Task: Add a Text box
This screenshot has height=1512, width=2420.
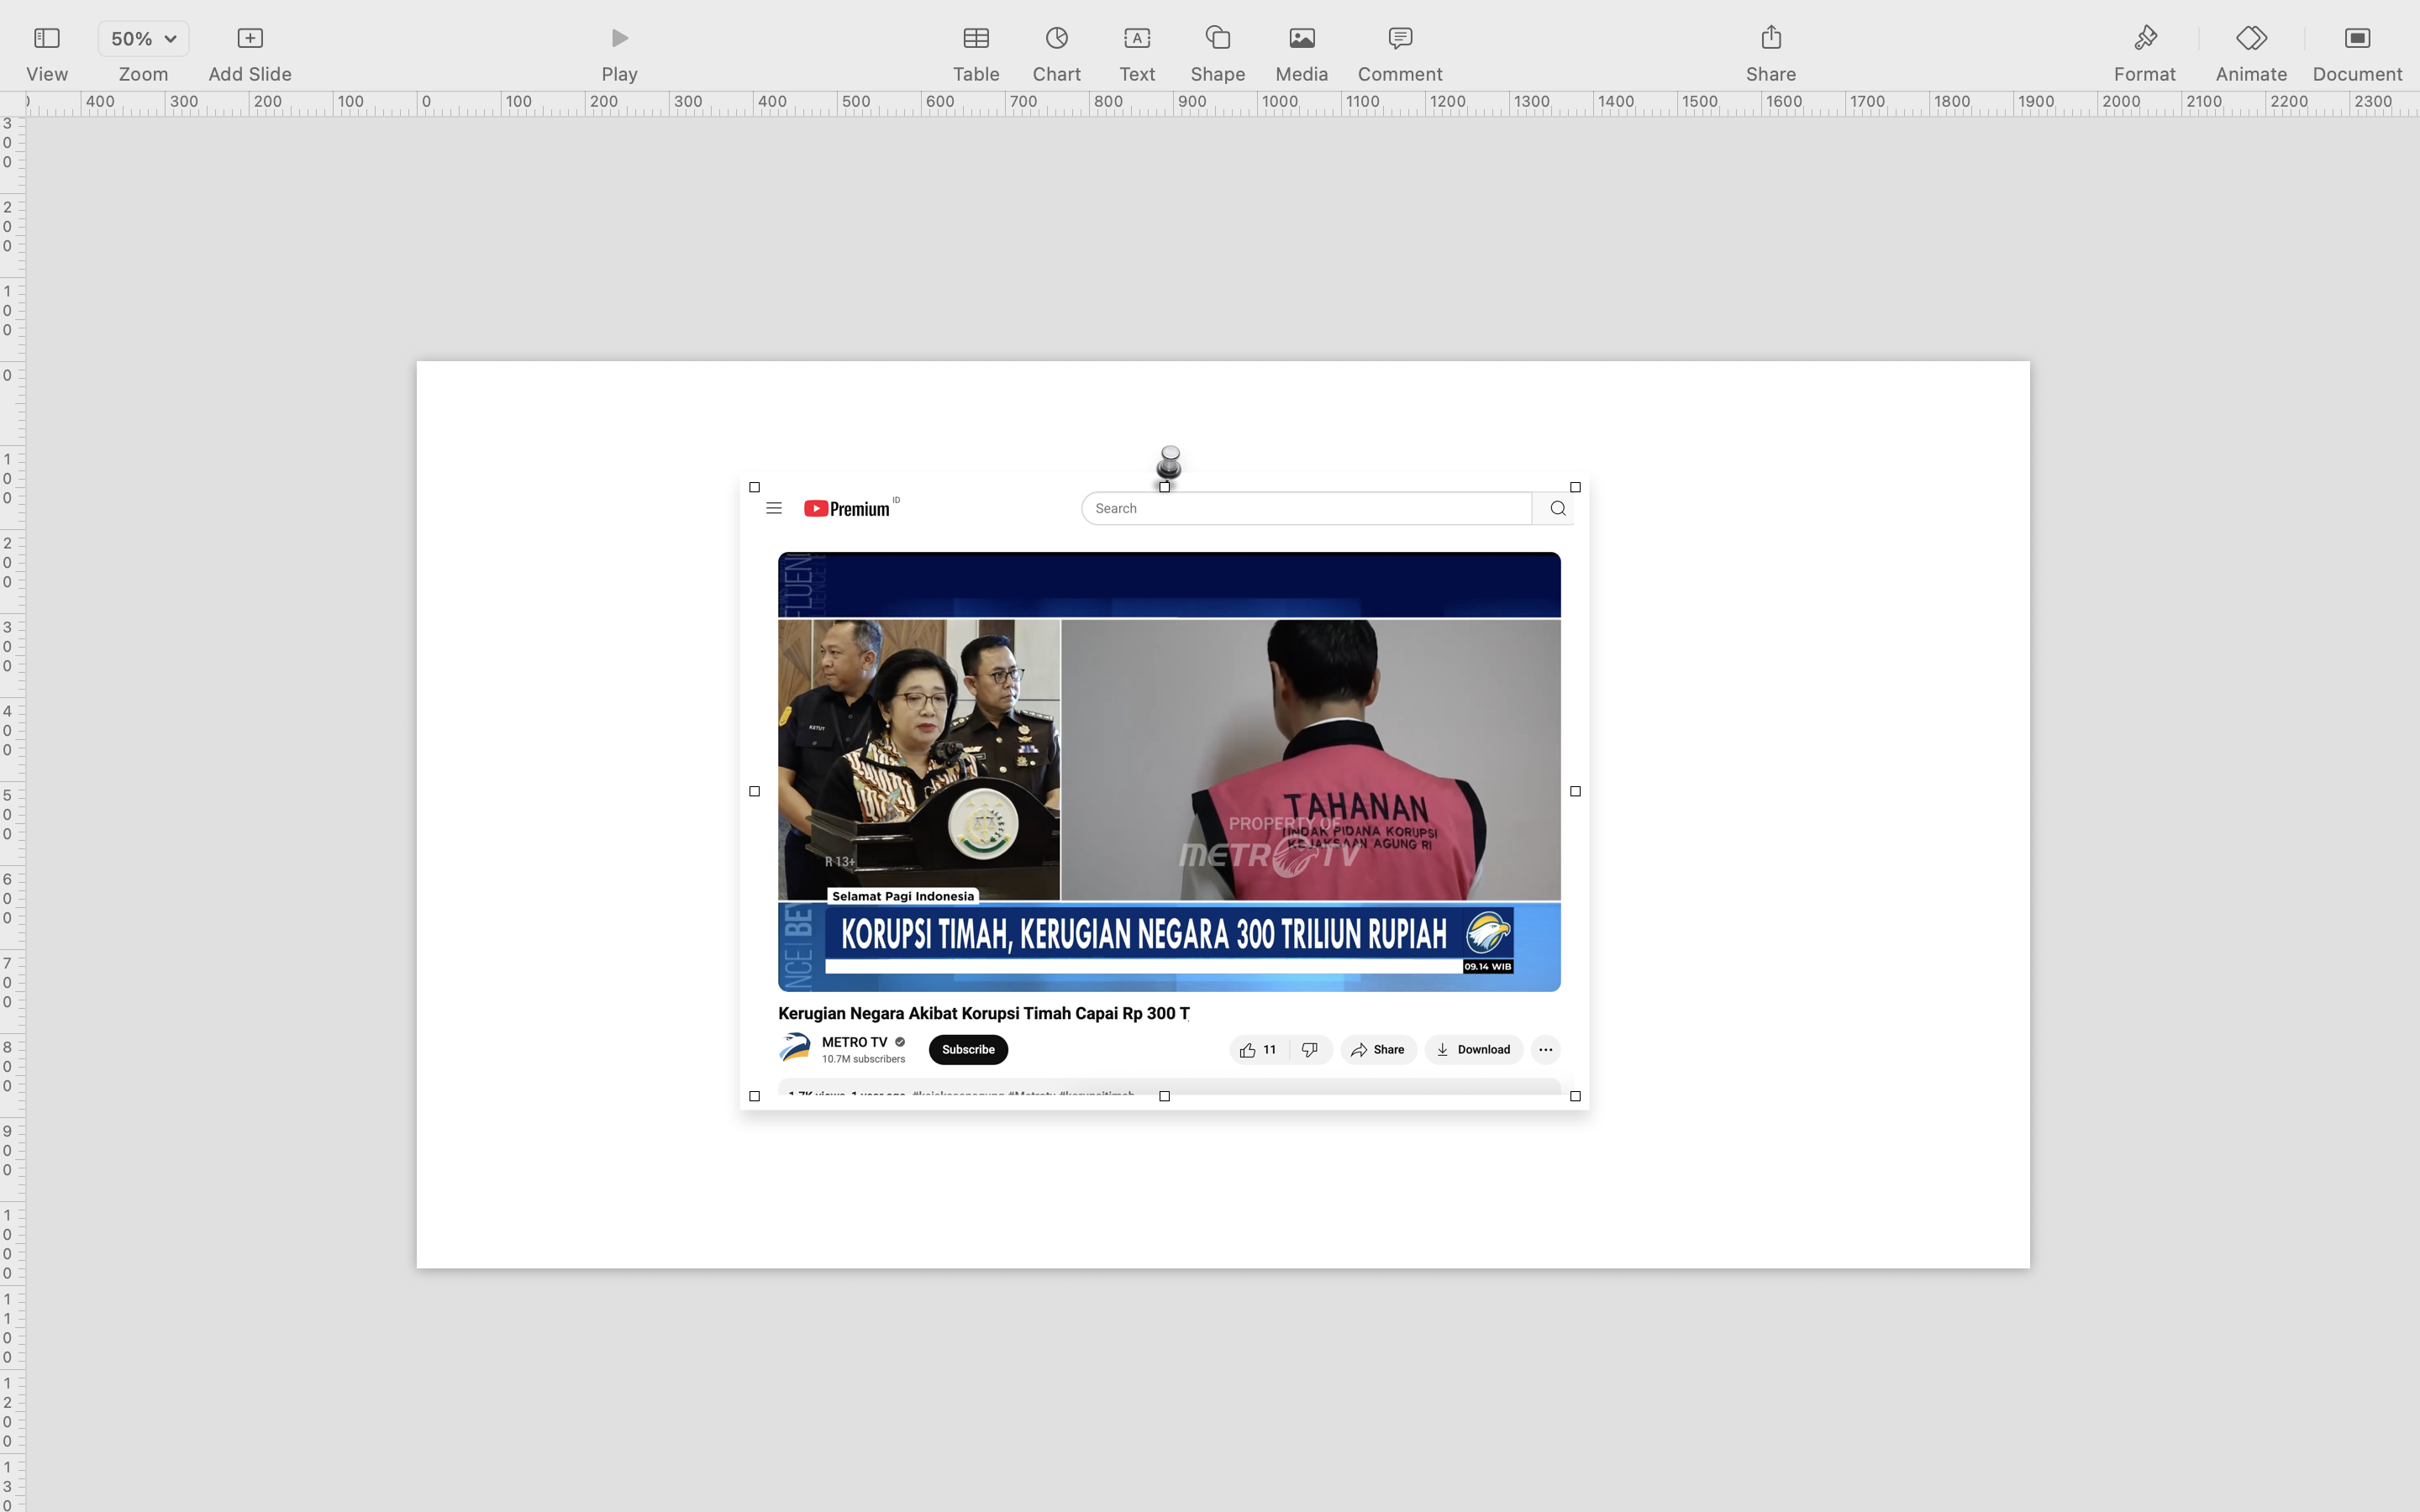Action: point(1136,39)
